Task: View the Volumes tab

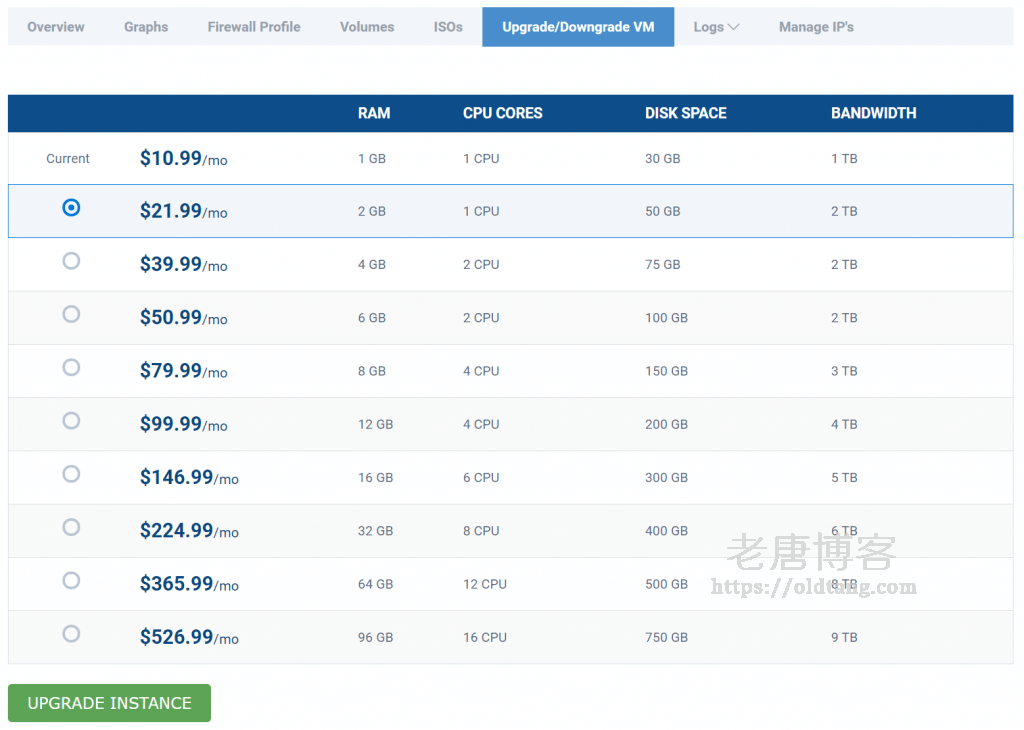Action: coord(366,27)
